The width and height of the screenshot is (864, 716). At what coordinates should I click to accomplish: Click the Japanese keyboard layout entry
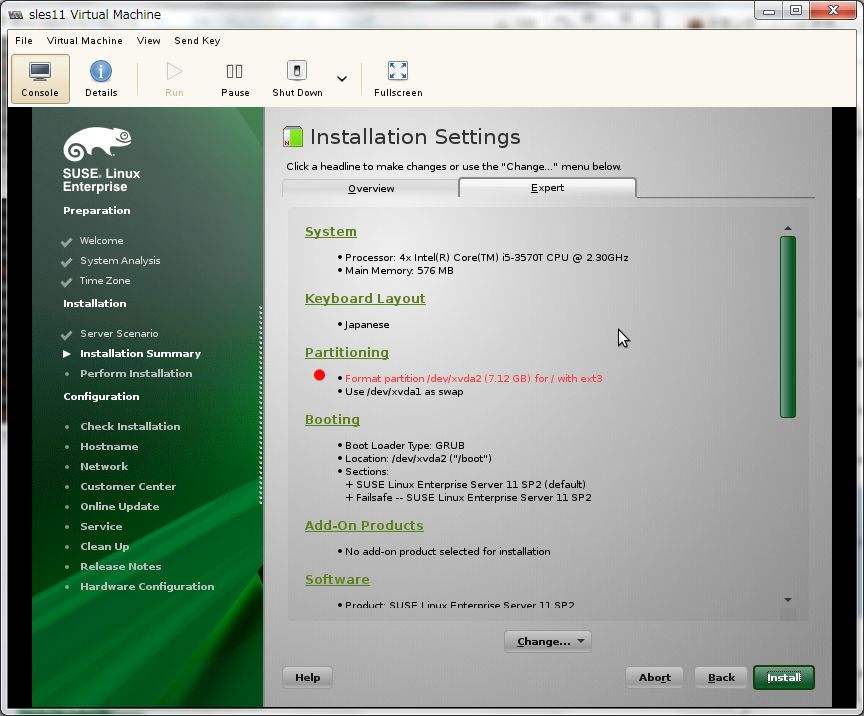[366, 325]
